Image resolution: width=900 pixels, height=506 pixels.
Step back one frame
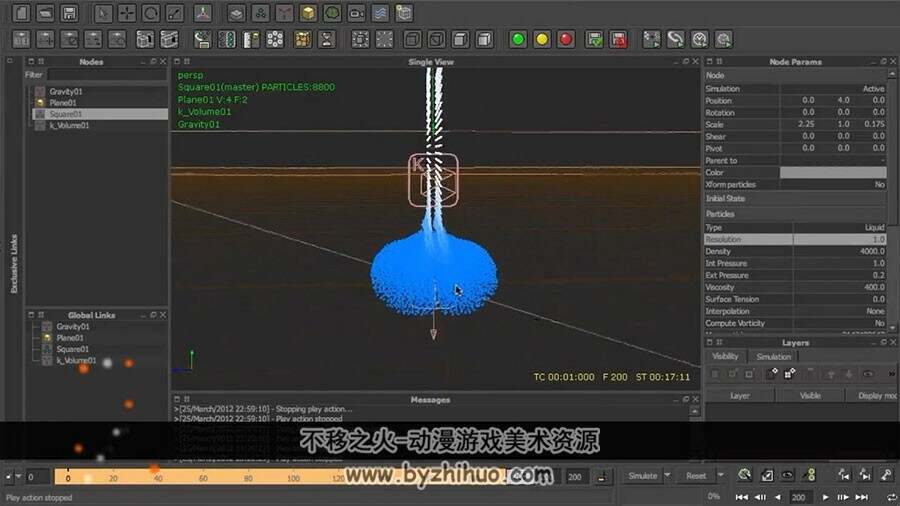point(761,497)
